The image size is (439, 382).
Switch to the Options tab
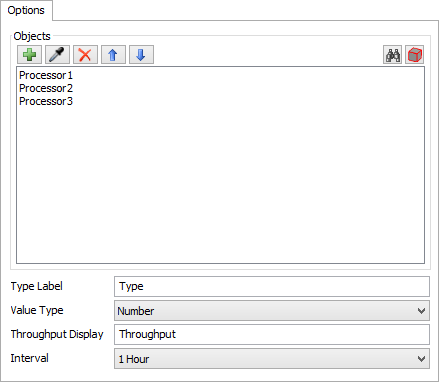(26, 10)
